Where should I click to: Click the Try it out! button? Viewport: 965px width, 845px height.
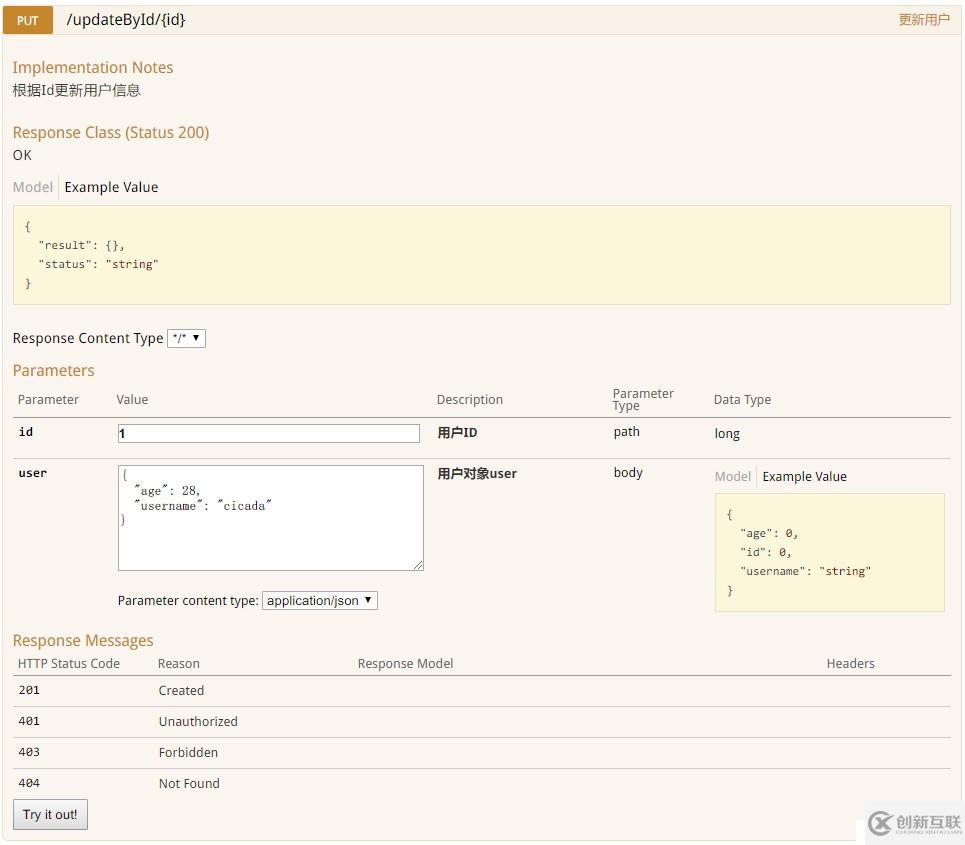50,814
